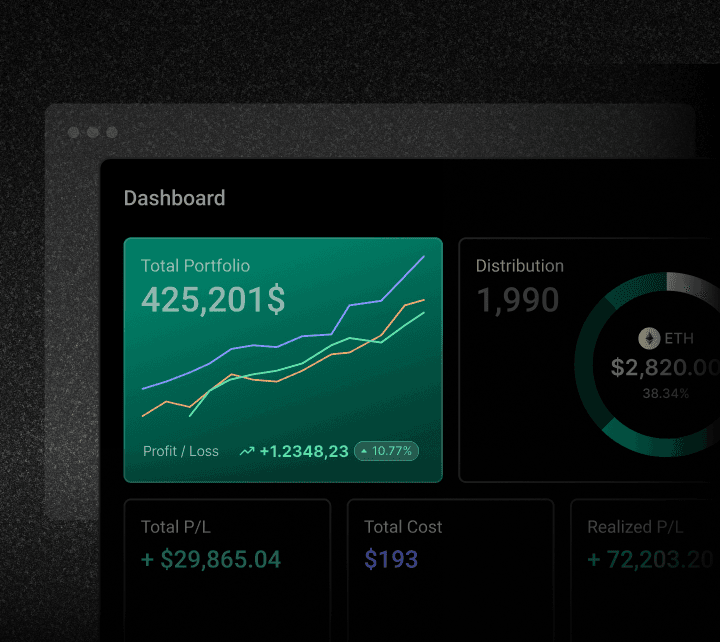Click the first window control dot
Viewport: 720px width, 642px height.
[74, 132]
